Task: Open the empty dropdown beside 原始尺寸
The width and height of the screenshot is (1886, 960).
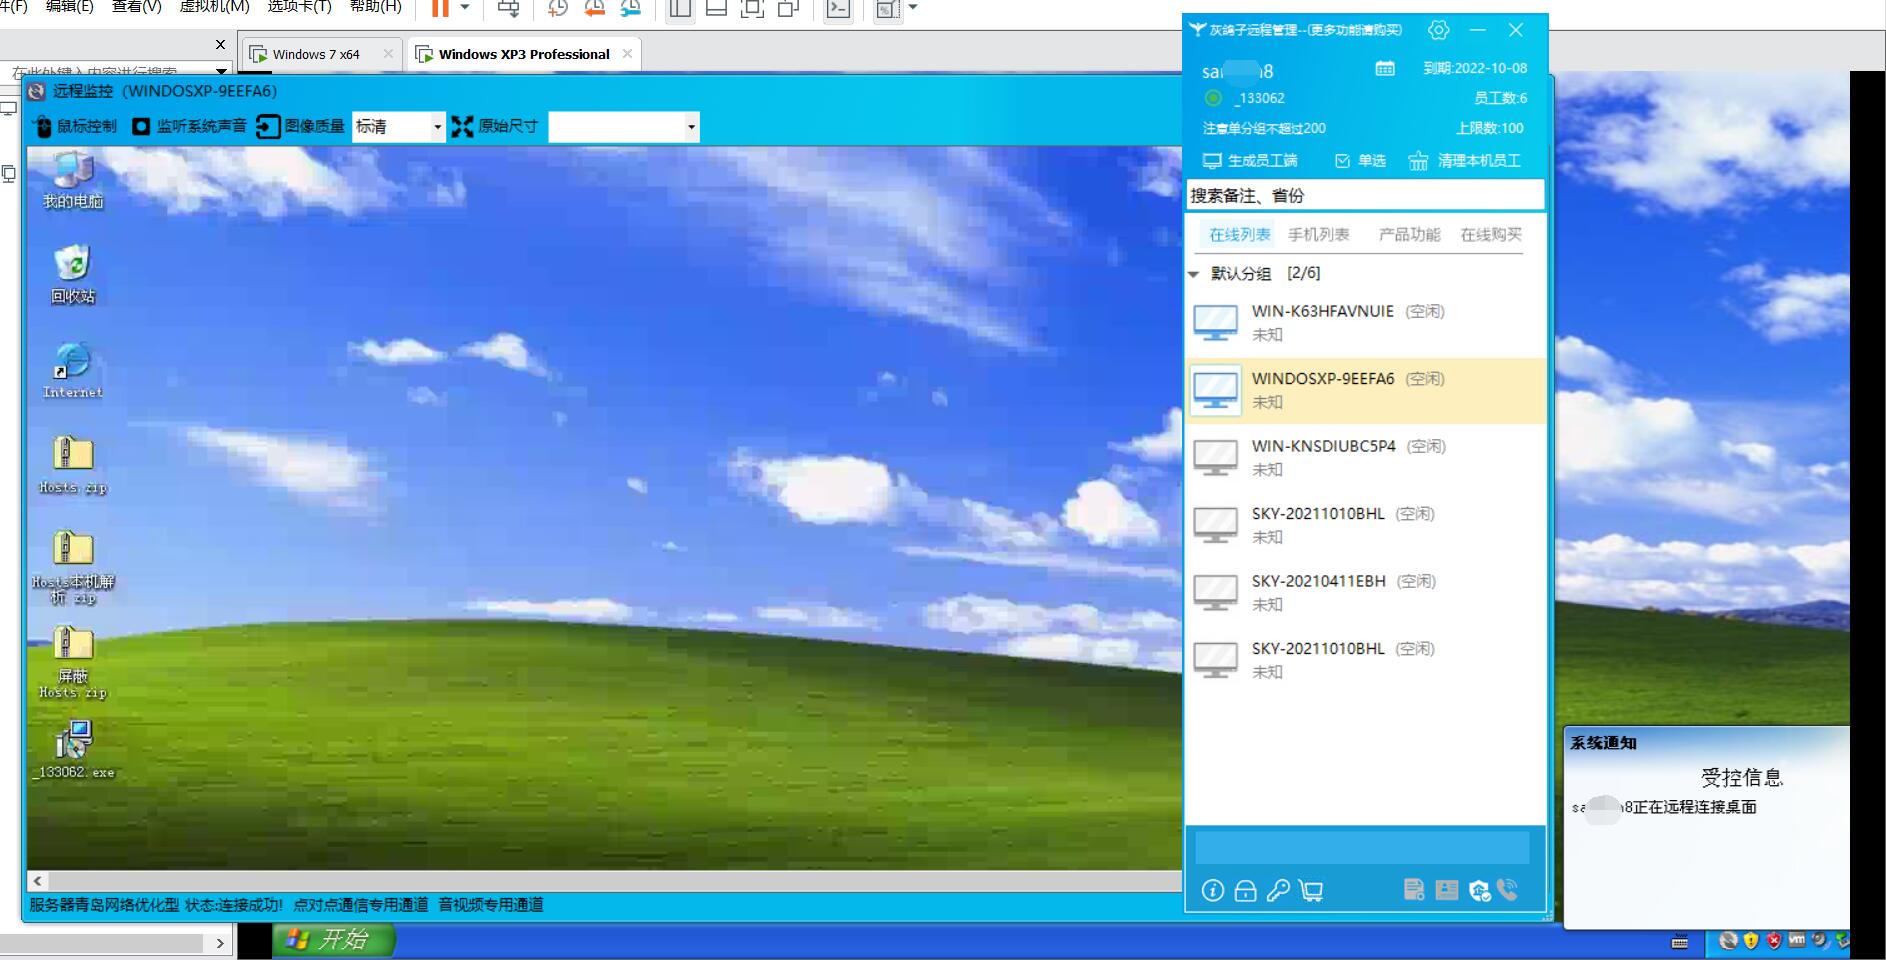Action: 623,127
